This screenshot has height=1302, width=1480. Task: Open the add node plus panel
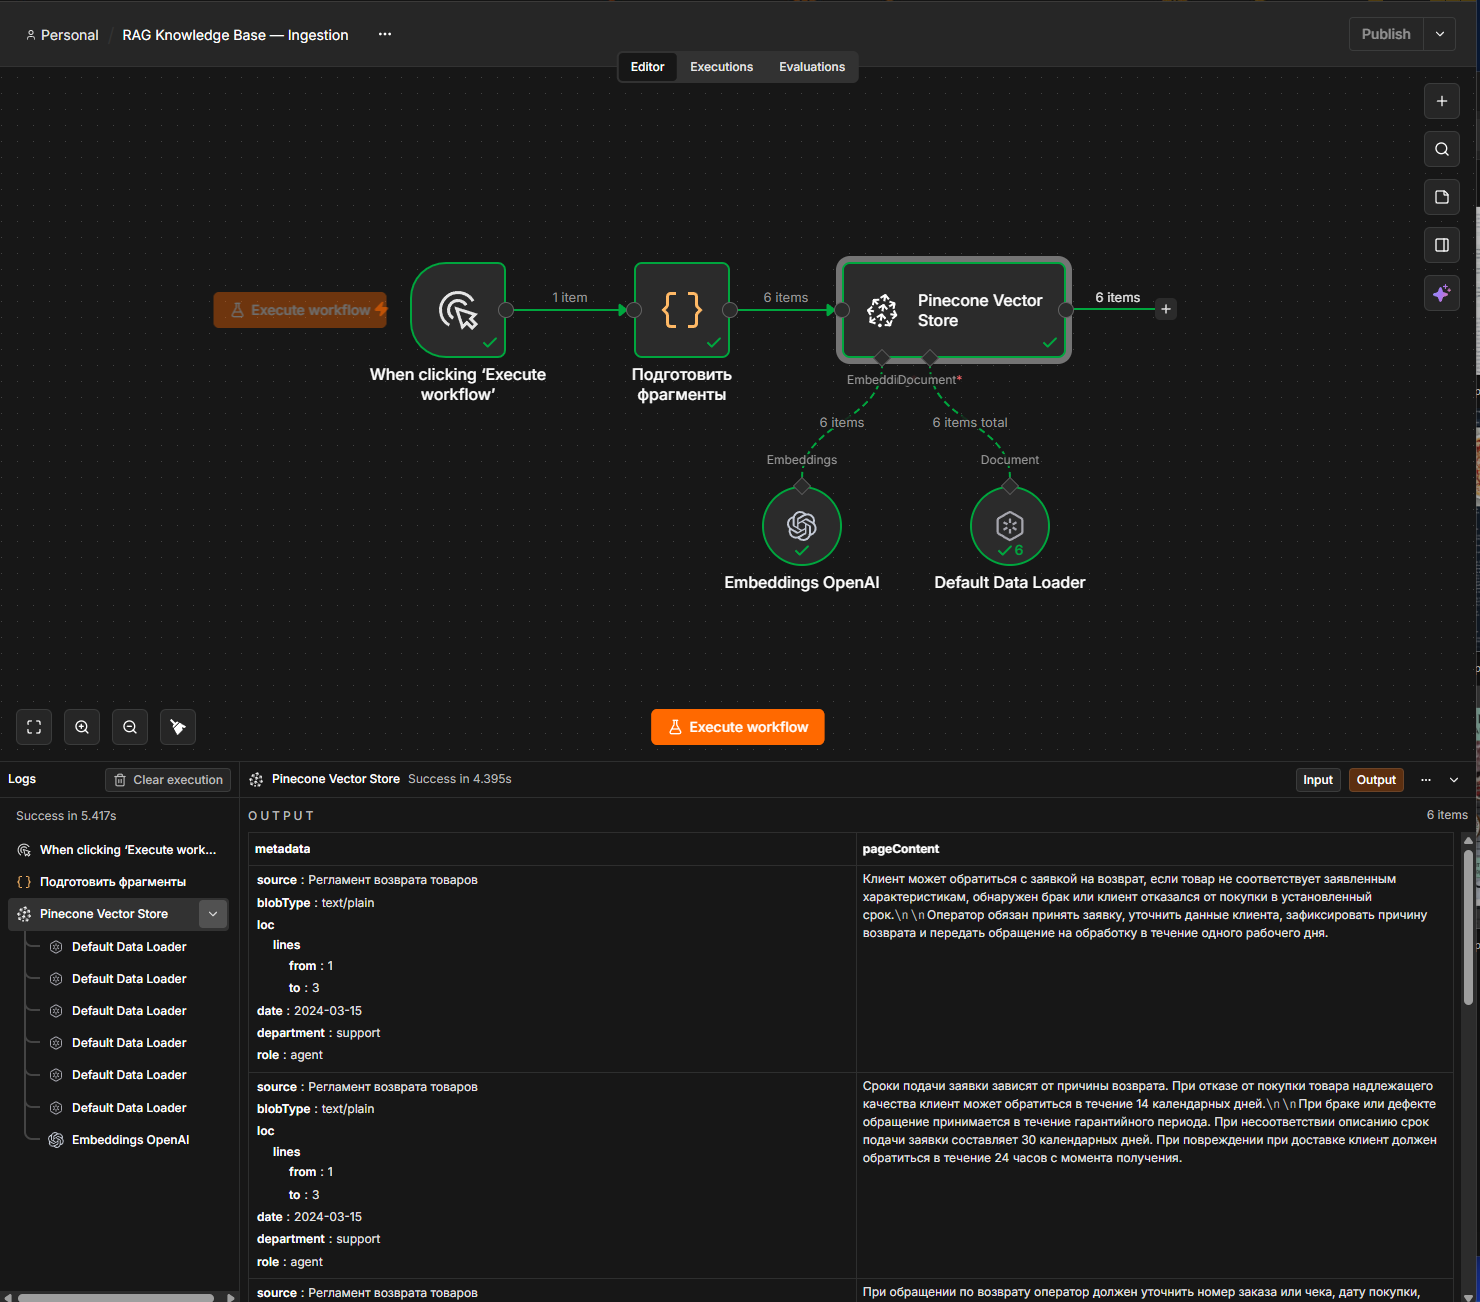[1441, 101]
